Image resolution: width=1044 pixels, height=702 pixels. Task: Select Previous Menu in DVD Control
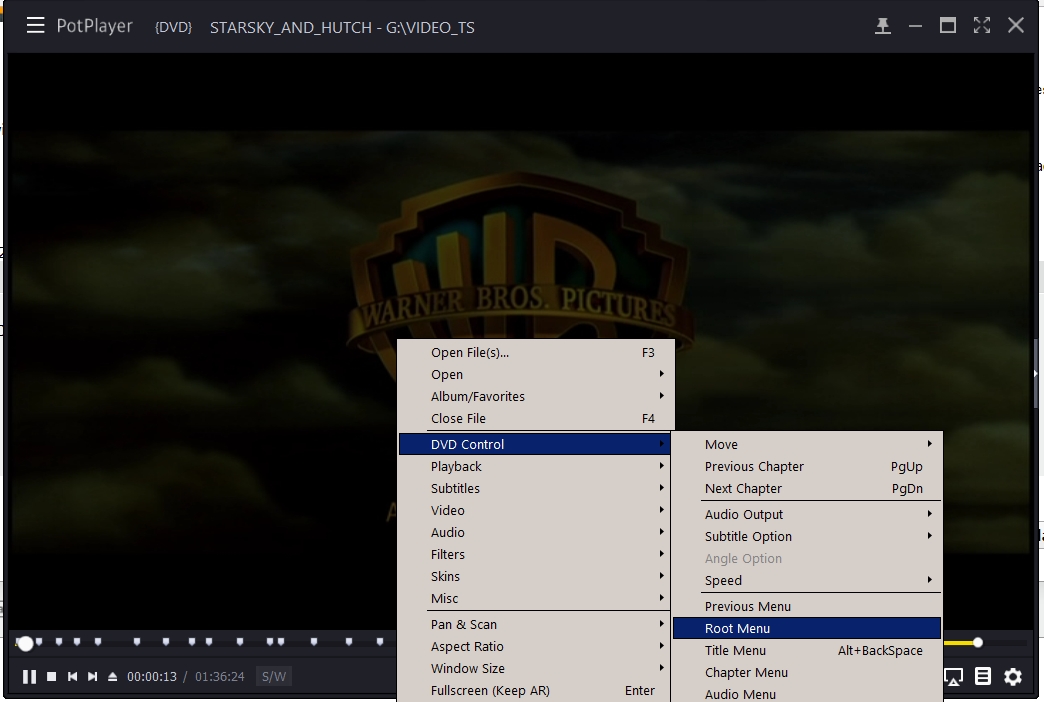[807, 607]
